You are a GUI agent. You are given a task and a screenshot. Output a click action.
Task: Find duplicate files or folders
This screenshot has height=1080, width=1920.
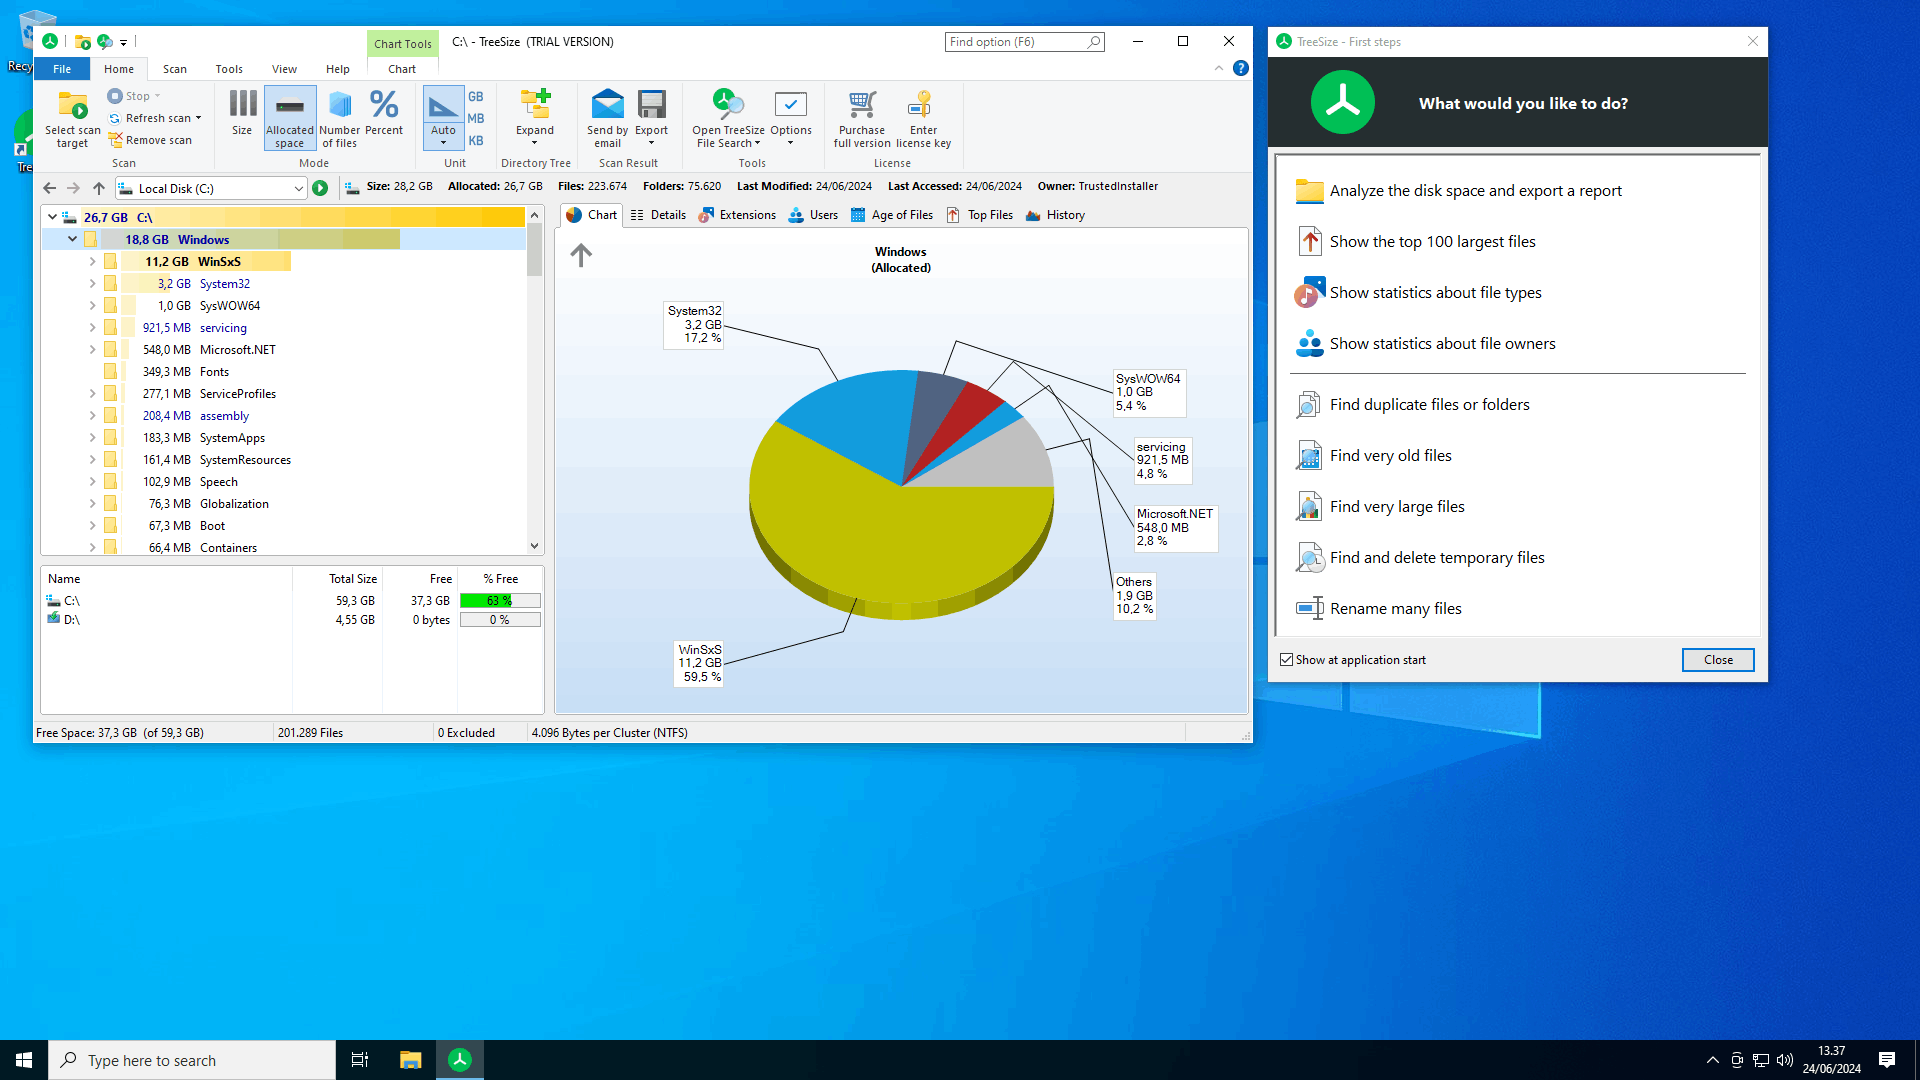pyautogui.click(x=1412, y=405)
